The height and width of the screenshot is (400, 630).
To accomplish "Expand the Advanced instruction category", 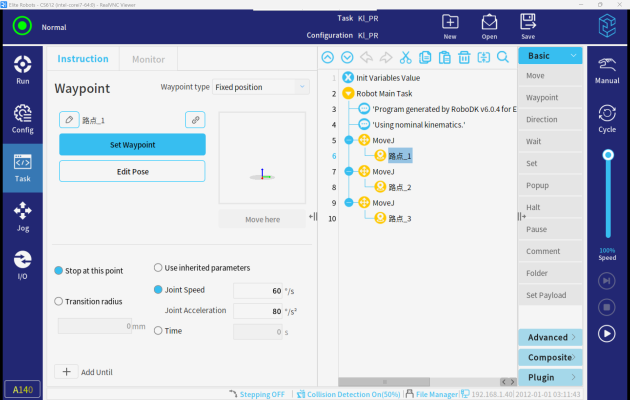I will point(550,337).
